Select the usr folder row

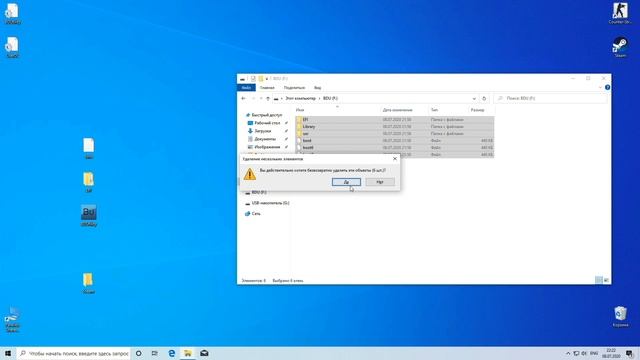394,133
